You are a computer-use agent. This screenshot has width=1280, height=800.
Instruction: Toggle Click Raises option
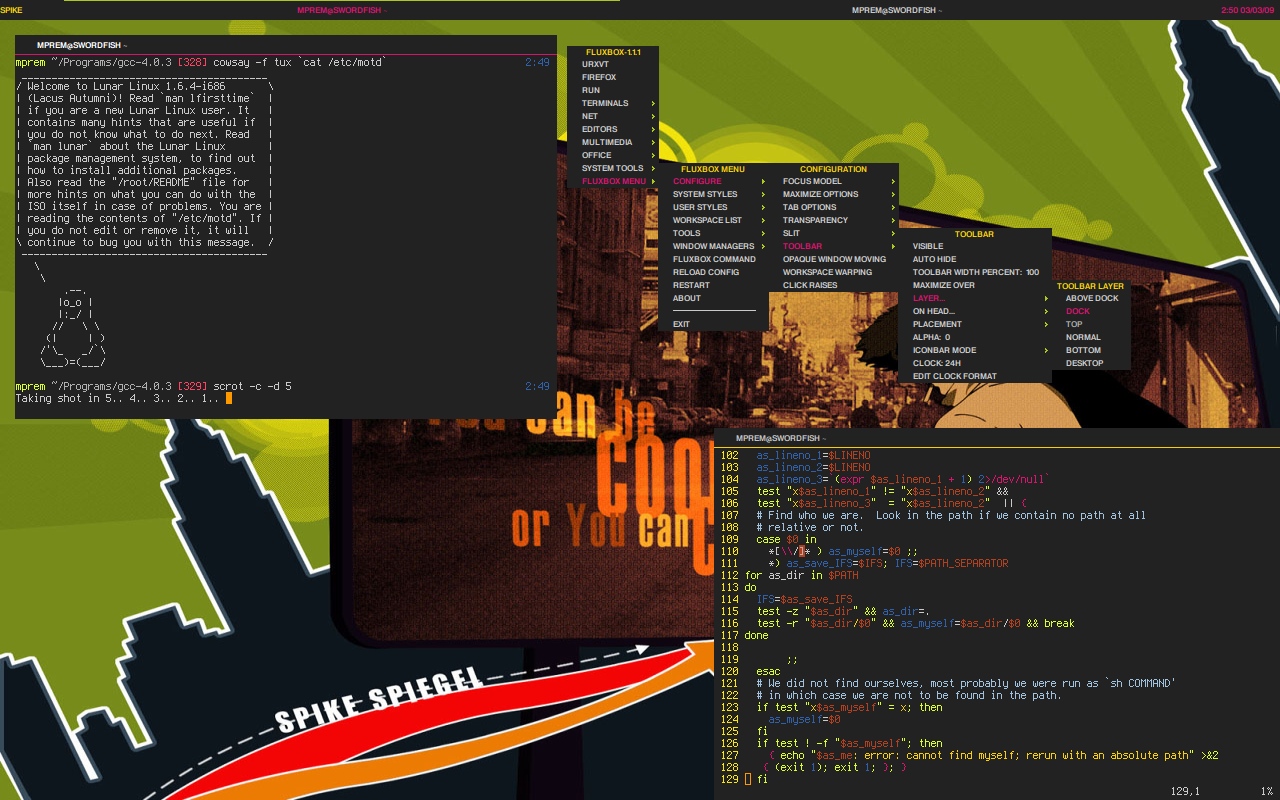coord(834,285)
